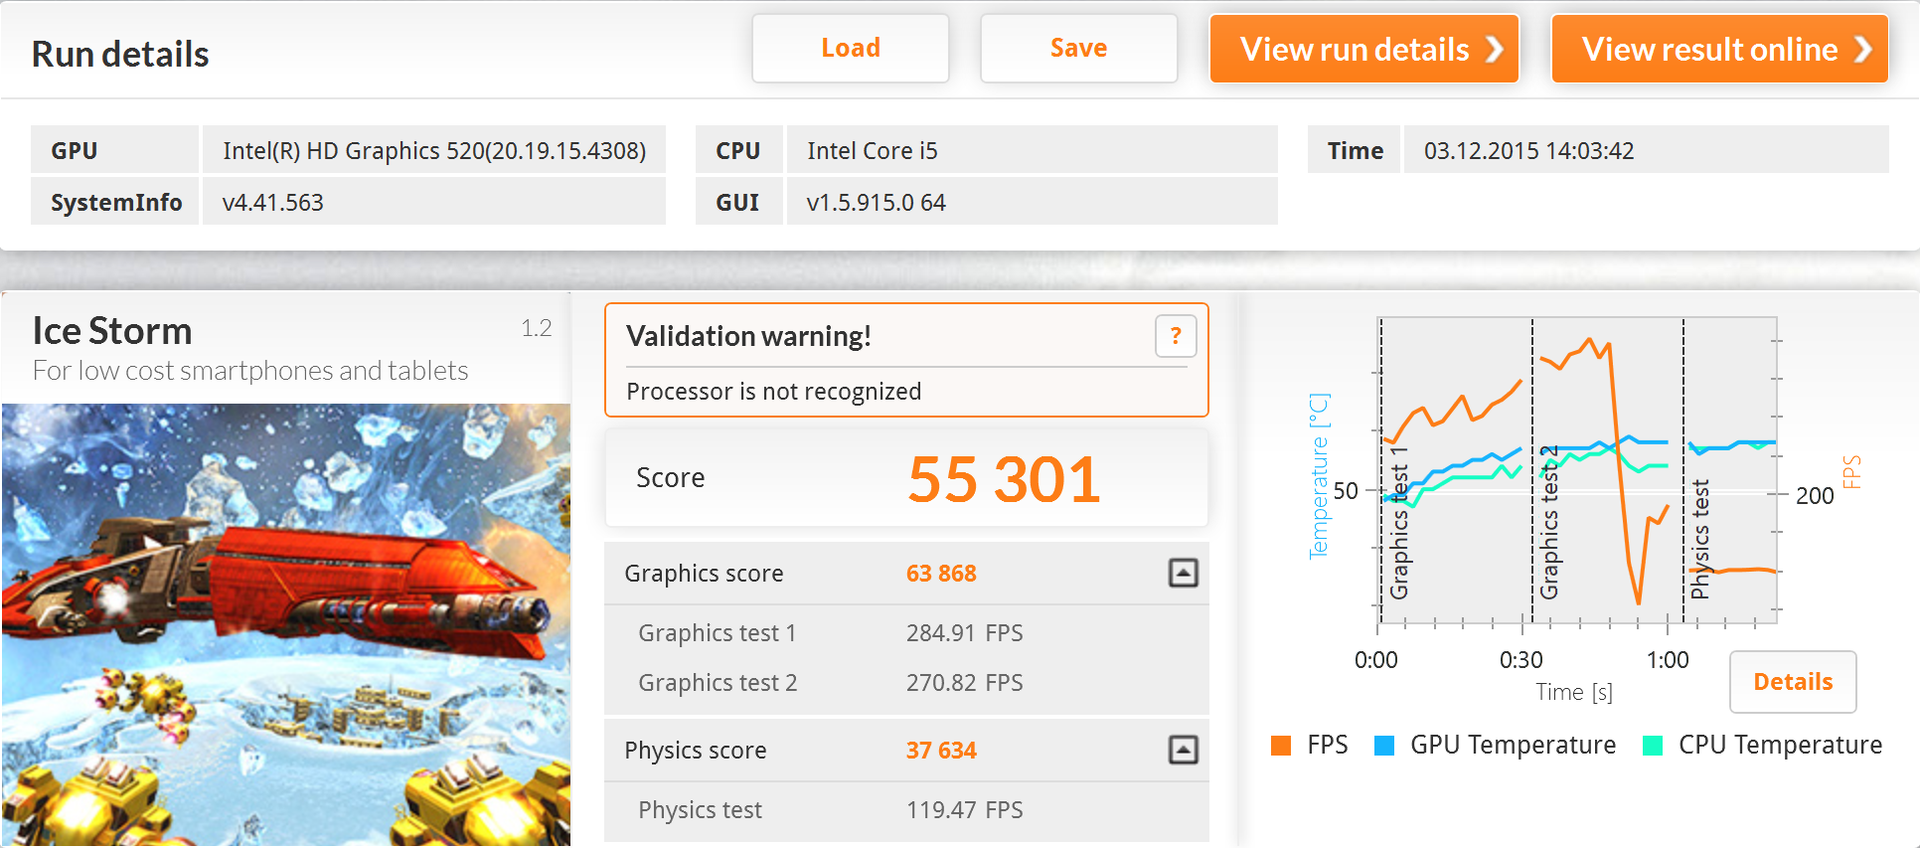Screen dimensions: 1920x848
Task: Select GUI version v1.5.915.0 64
Action: tap(876, 203)
